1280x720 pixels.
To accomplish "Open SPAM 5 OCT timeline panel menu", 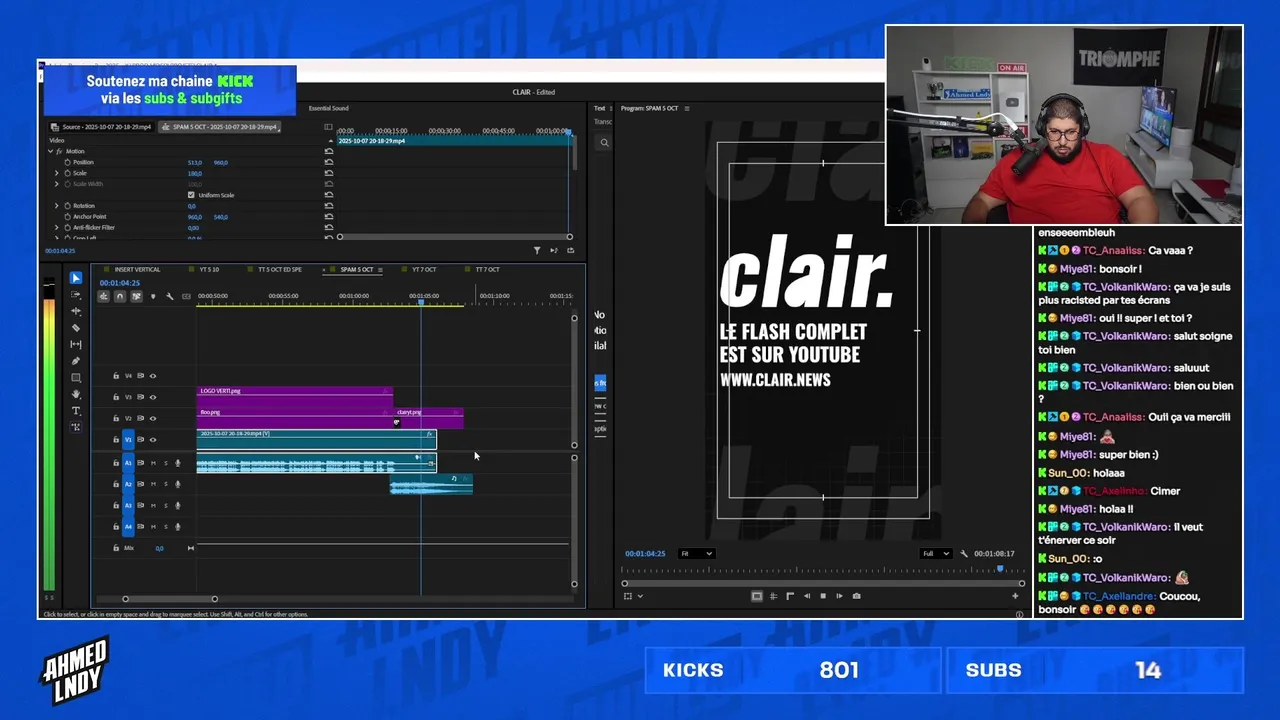I will (x=380, y=270).
